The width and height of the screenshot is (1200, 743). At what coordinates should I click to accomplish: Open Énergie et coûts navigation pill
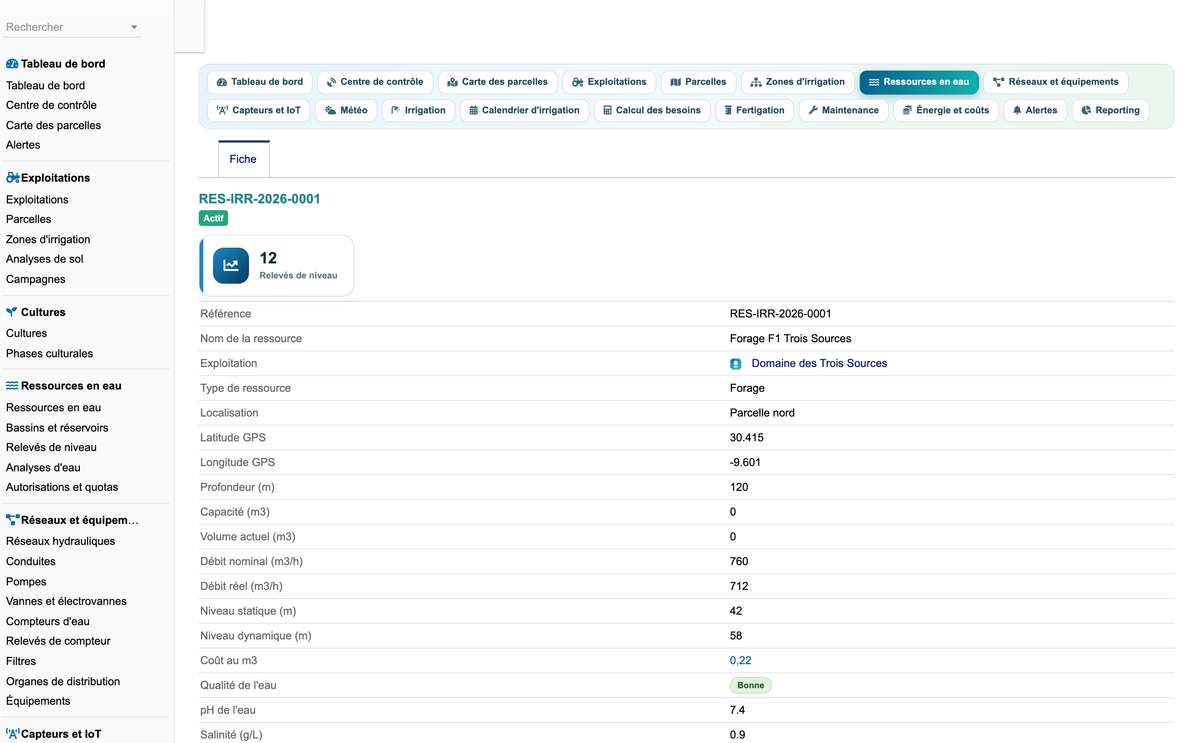click(946, 110)
